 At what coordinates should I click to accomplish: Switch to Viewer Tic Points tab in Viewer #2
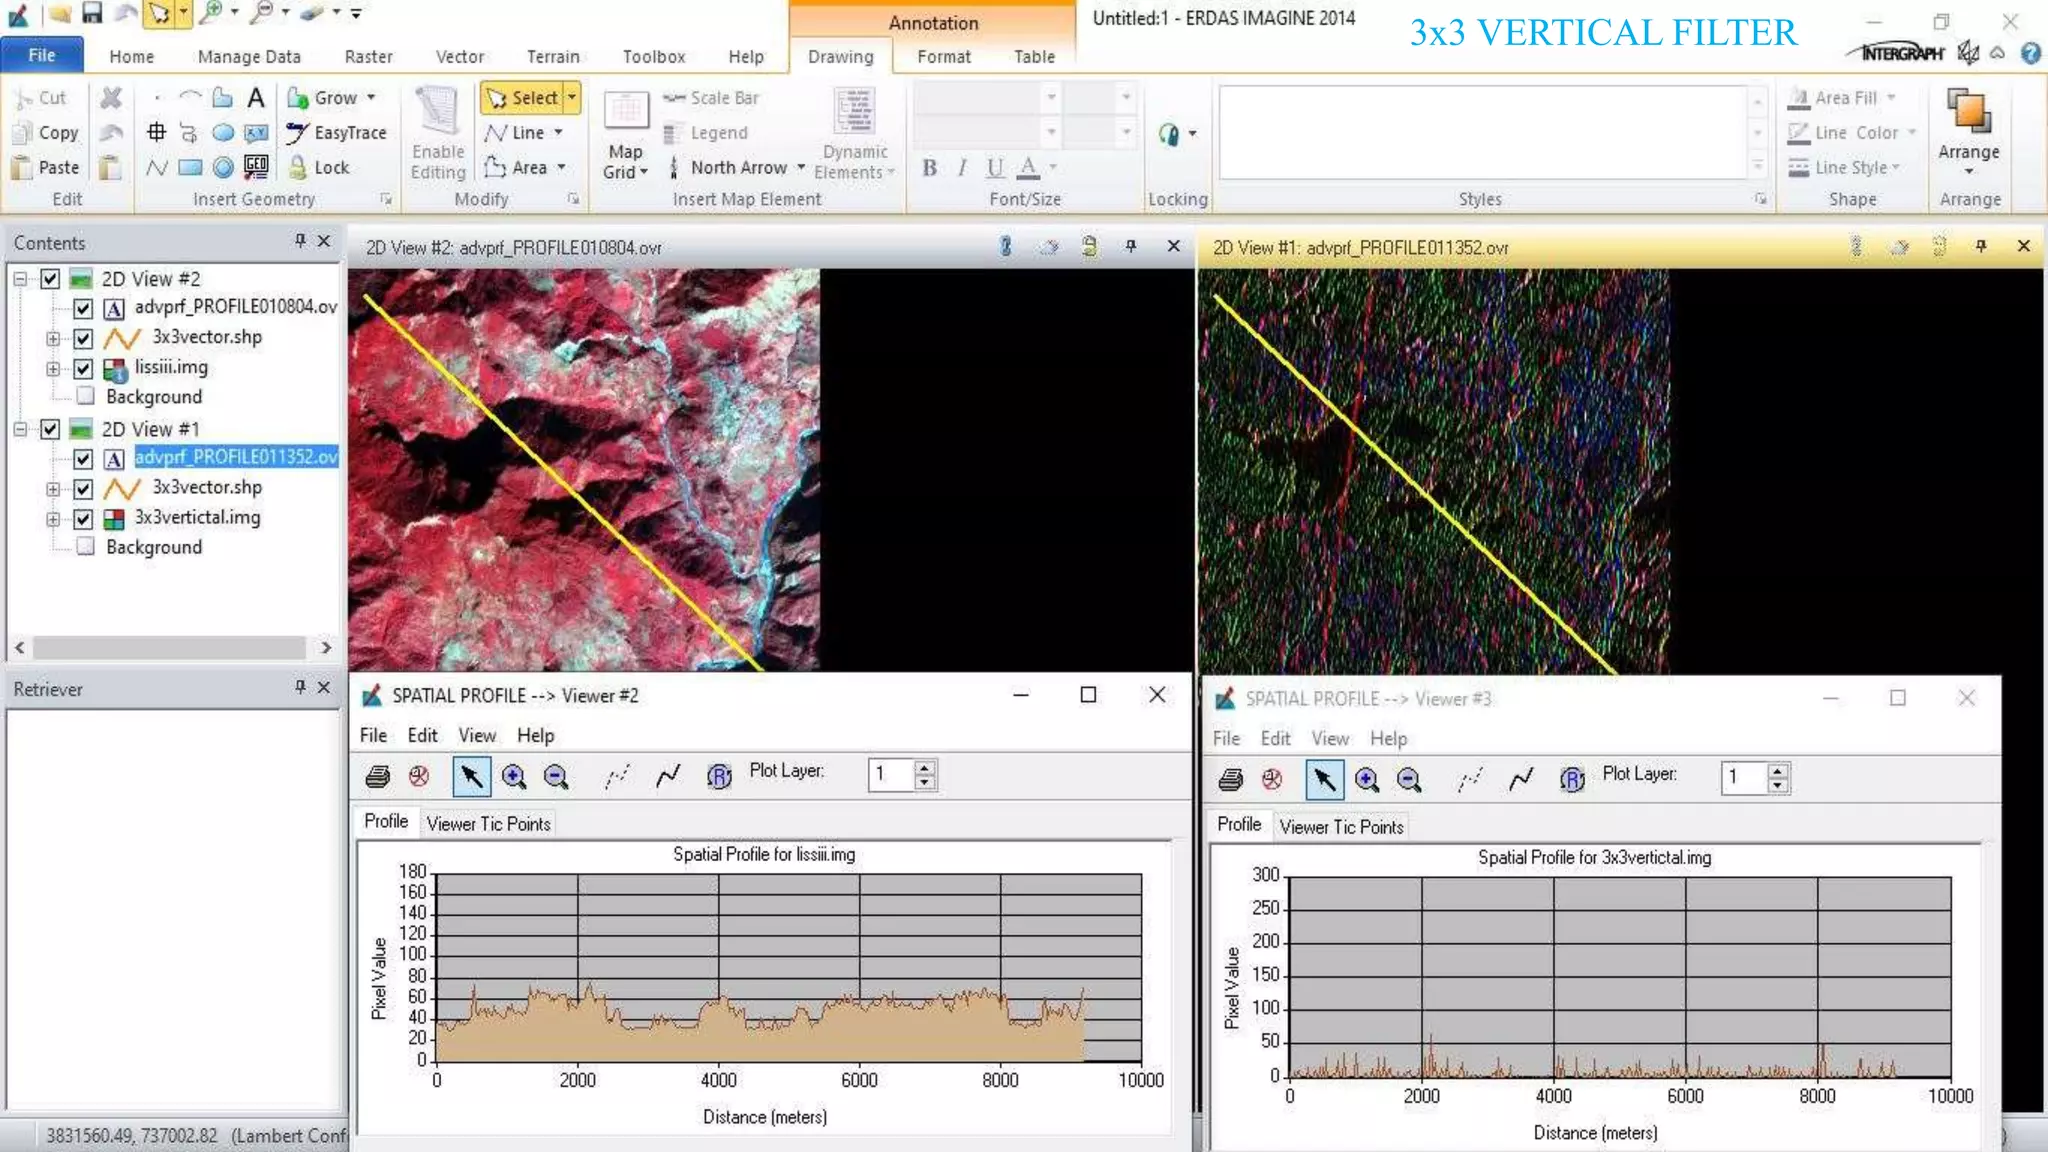[x=488, y=824]
